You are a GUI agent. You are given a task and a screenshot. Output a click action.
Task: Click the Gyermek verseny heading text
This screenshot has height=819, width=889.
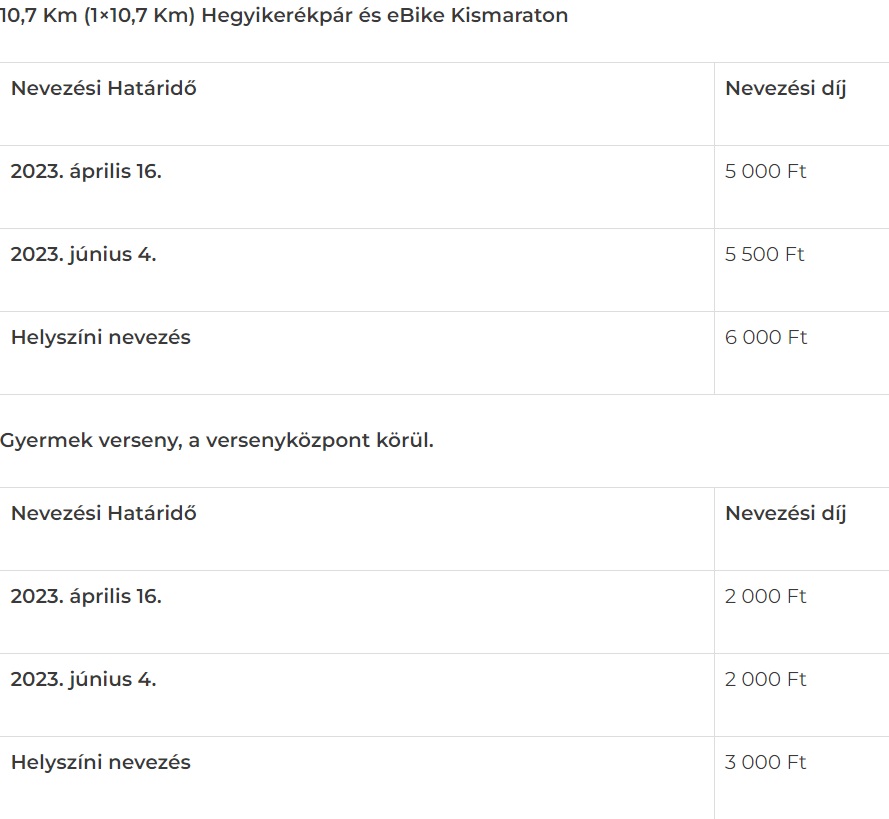(x=217, y=440)
